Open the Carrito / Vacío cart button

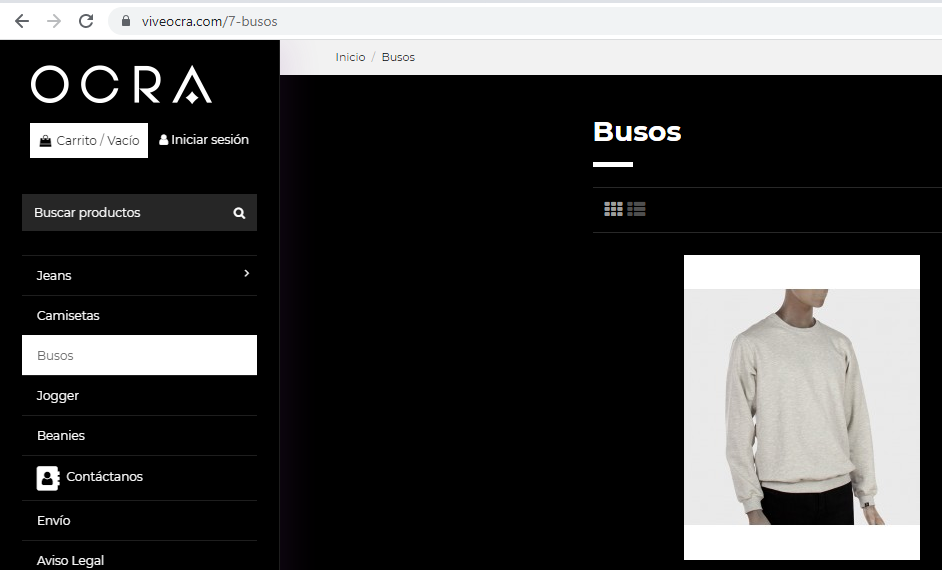[x=89, y=141]
